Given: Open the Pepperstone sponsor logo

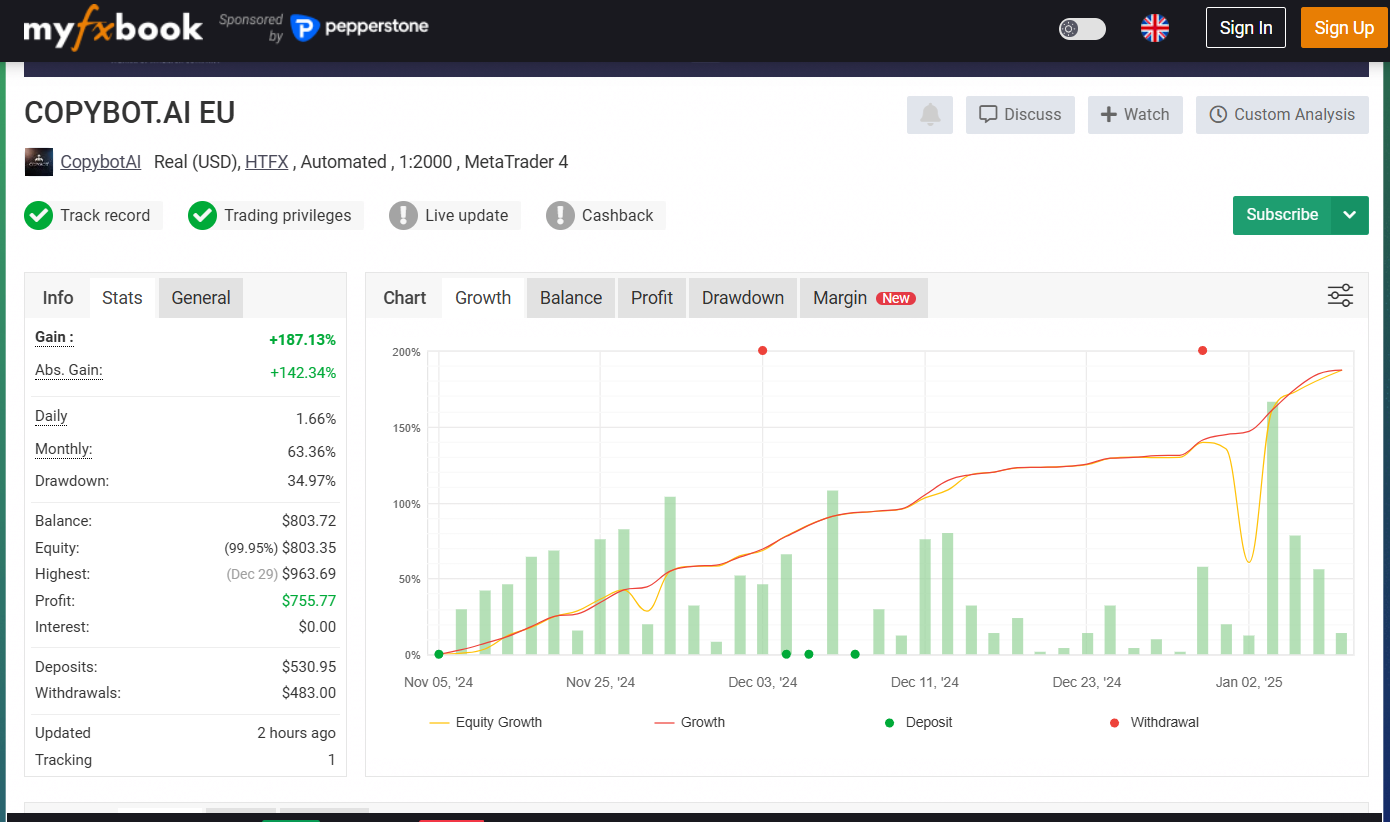Looking at the screenshot, I should pos(359,27).
